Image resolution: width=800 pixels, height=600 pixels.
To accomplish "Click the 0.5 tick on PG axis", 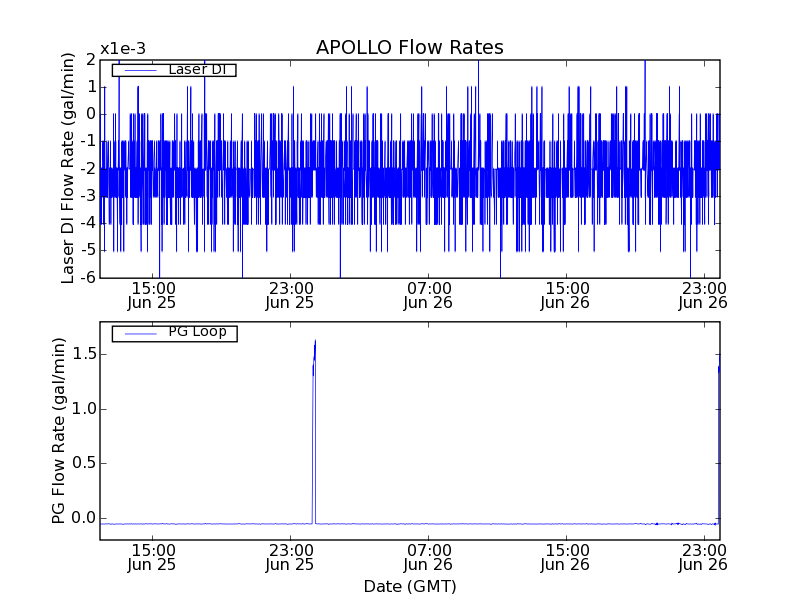I will 84,463.
